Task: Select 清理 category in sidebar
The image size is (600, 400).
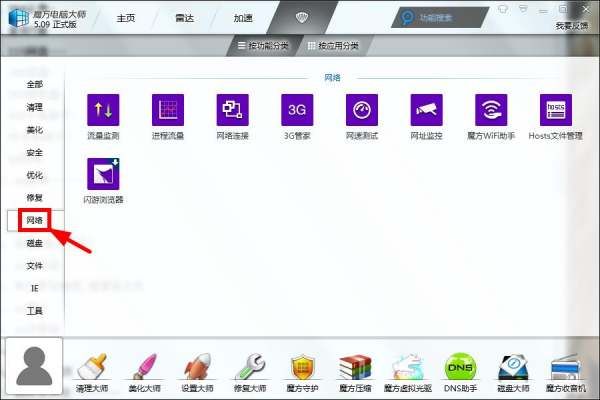Action: coord(34,107)
